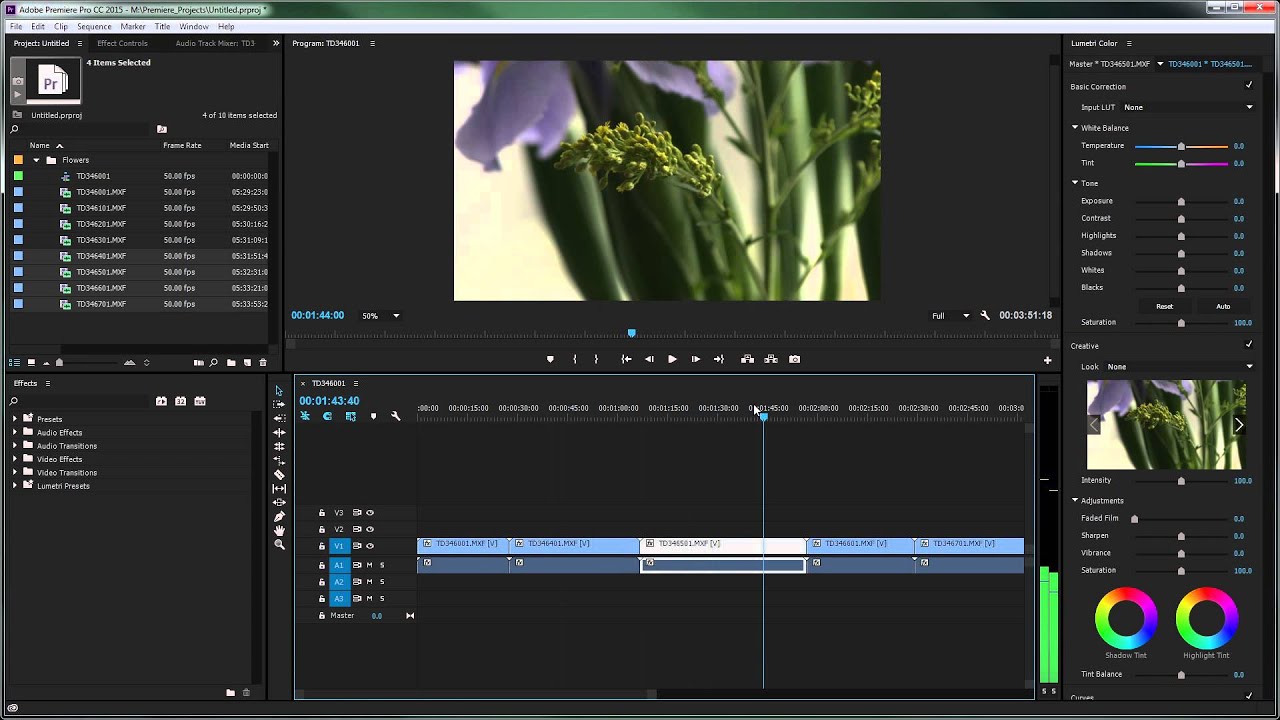Image resolution: width=1280 pixels, height=720 pixels.
Task: Open timeline display settings wrench
Action: point(395,416)
